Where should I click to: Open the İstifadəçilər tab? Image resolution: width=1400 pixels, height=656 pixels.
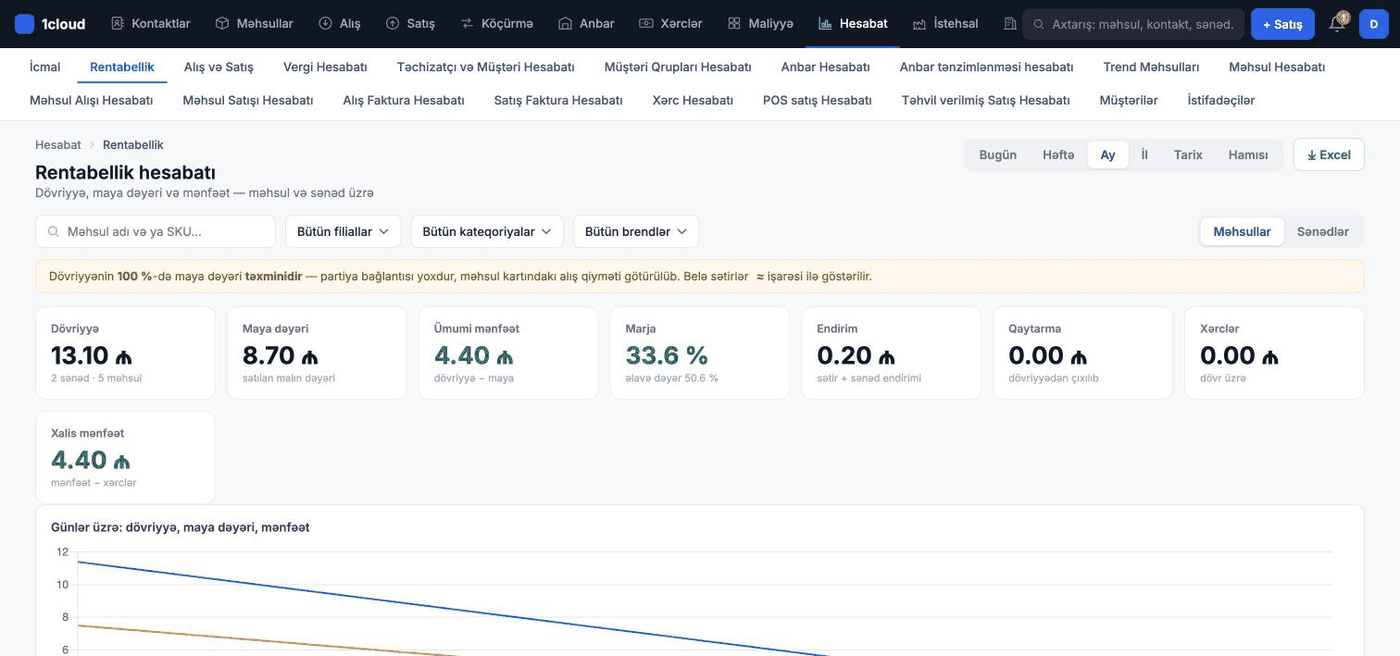(1221, 100)
